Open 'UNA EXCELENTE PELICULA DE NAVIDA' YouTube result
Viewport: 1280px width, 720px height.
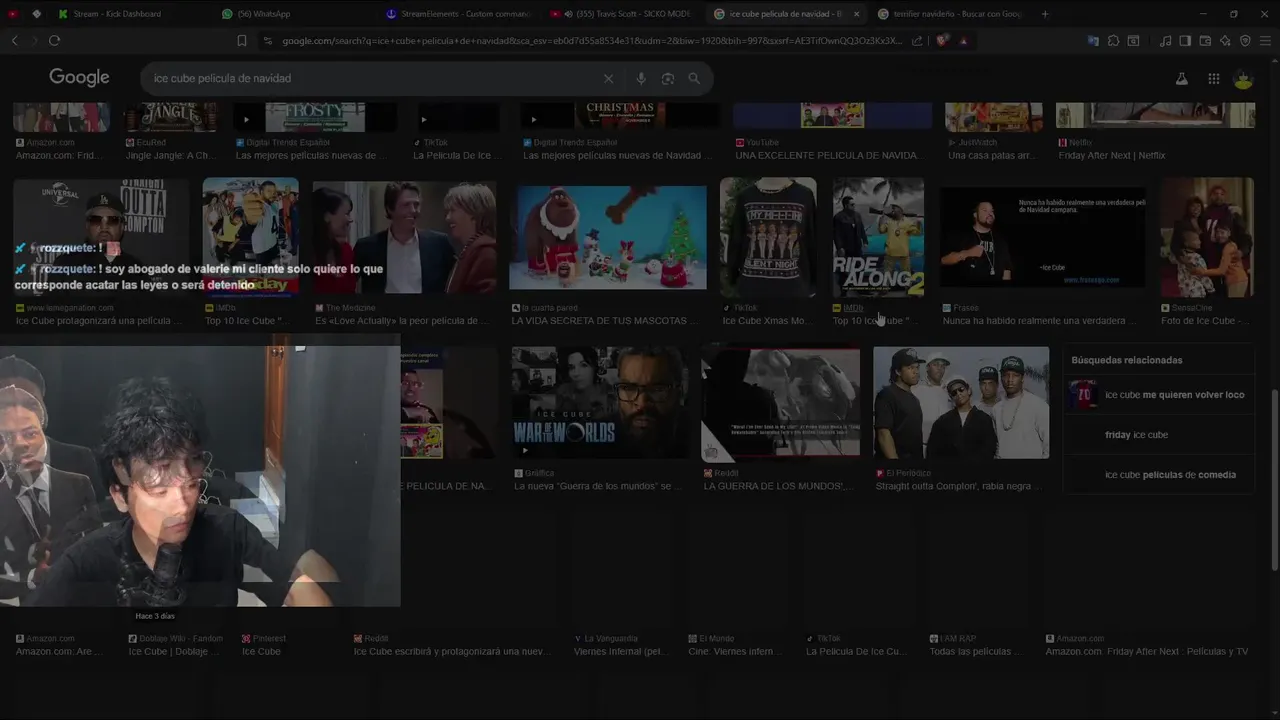[827, 156]
